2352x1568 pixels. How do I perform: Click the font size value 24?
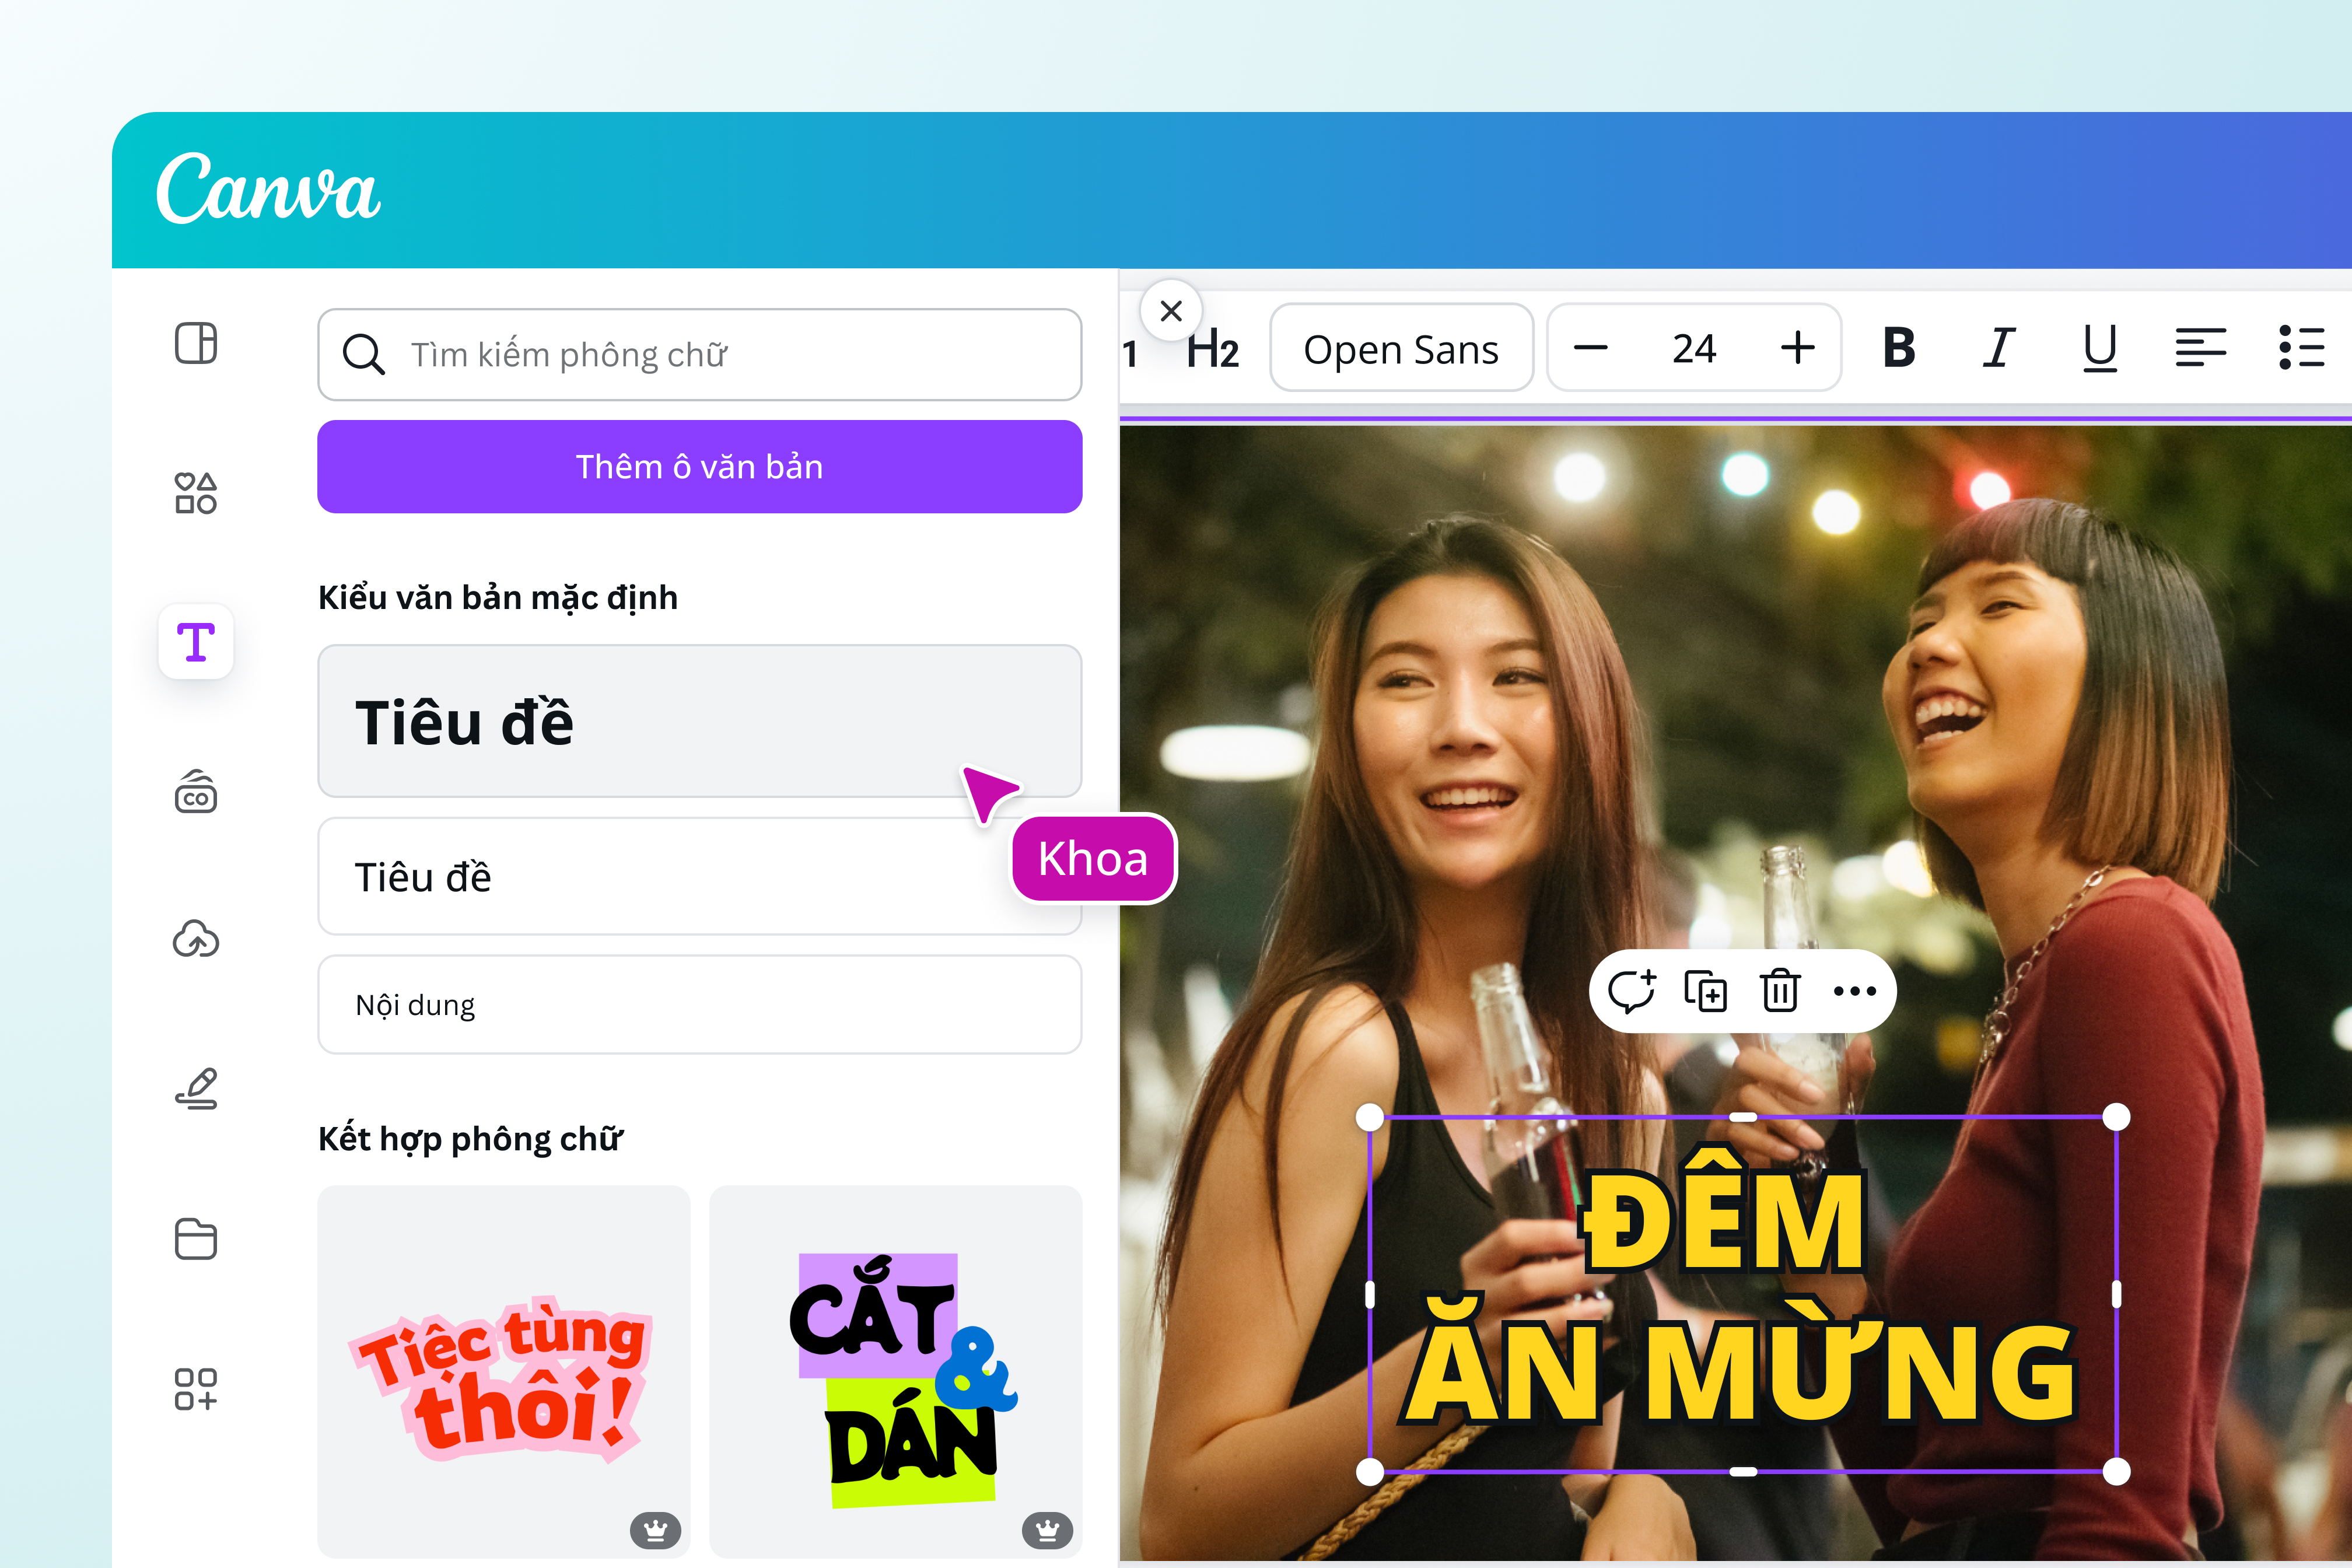coord(1694,348)
